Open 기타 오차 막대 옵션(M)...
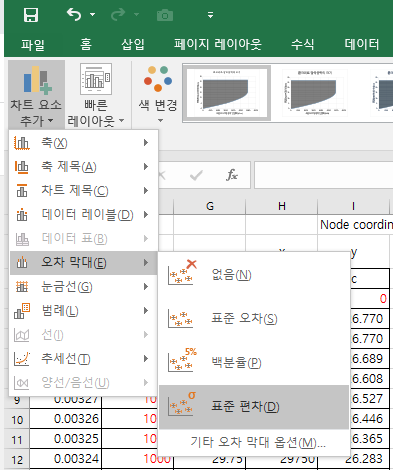The width and height of the screenshot is (393, 470). pyautogui.click(x=254, y=443)
